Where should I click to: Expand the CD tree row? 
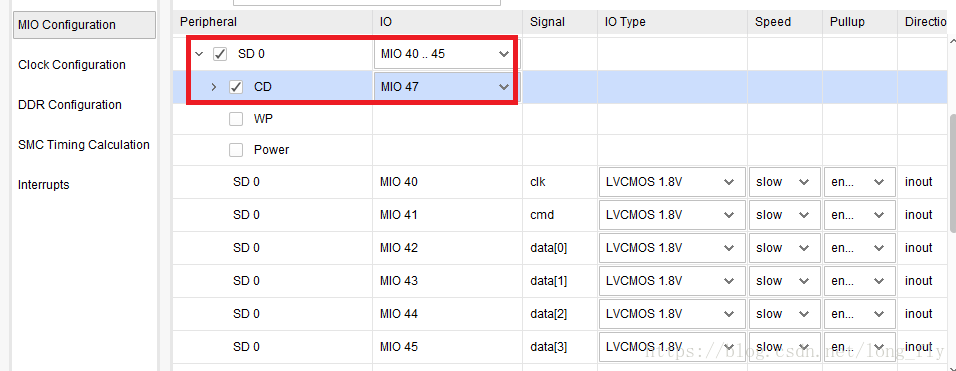click(x=213, y=87)
